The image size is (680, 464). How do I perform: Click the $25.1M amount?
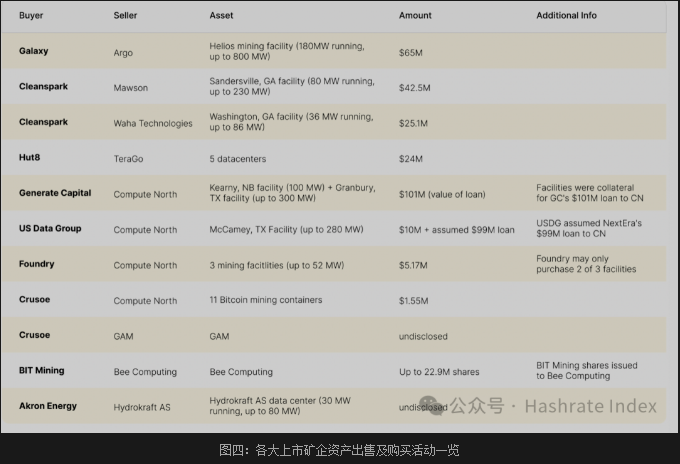click(413, 124)
